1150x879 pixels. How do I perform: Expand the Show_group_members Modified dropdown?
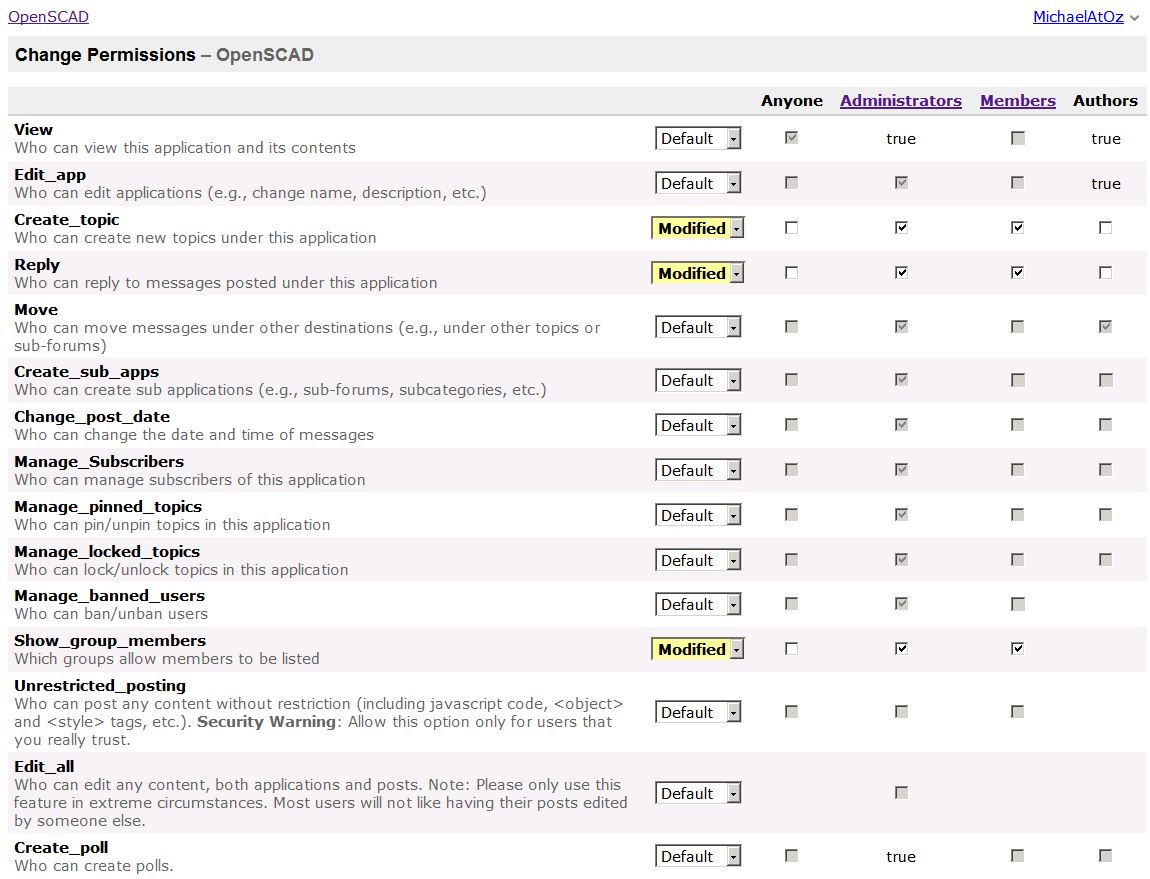tap(698, 650)
